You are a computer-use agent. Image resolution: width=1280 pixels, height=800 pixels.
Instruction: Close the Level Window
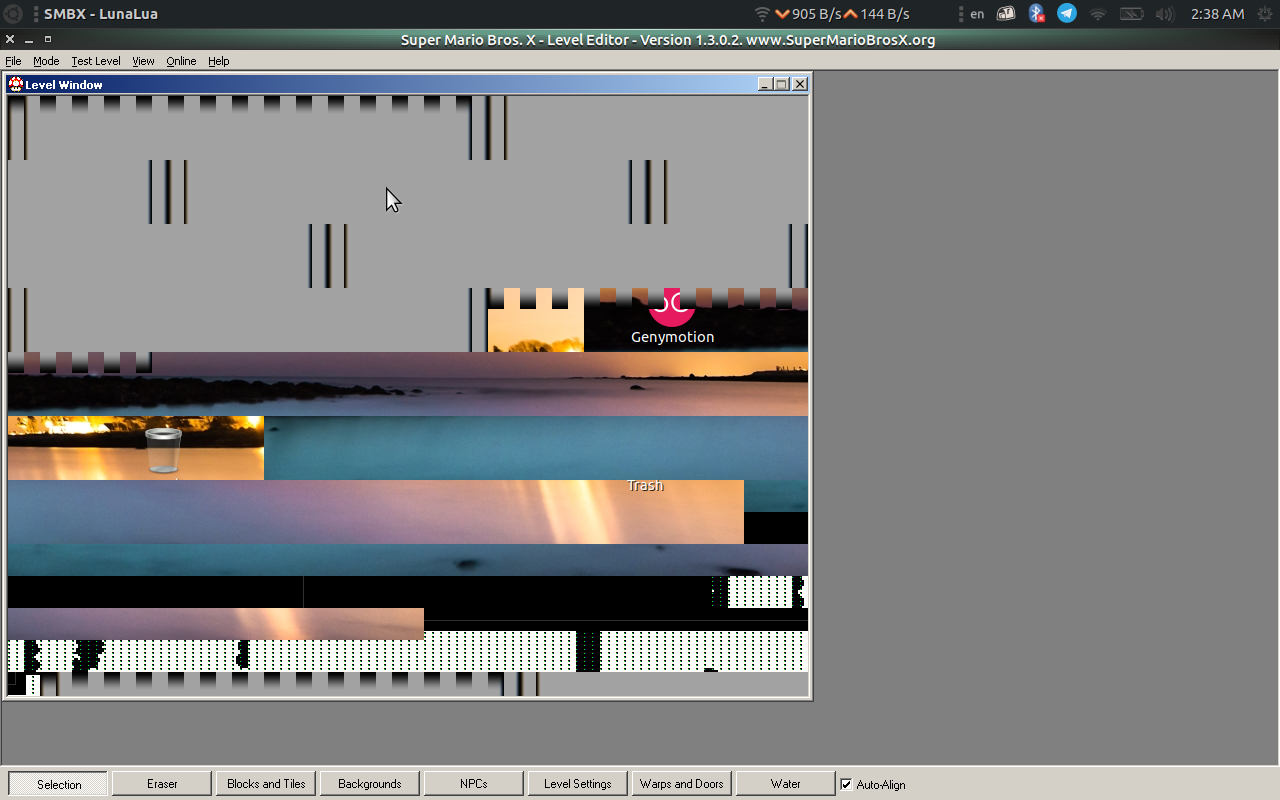coord(800,85)
